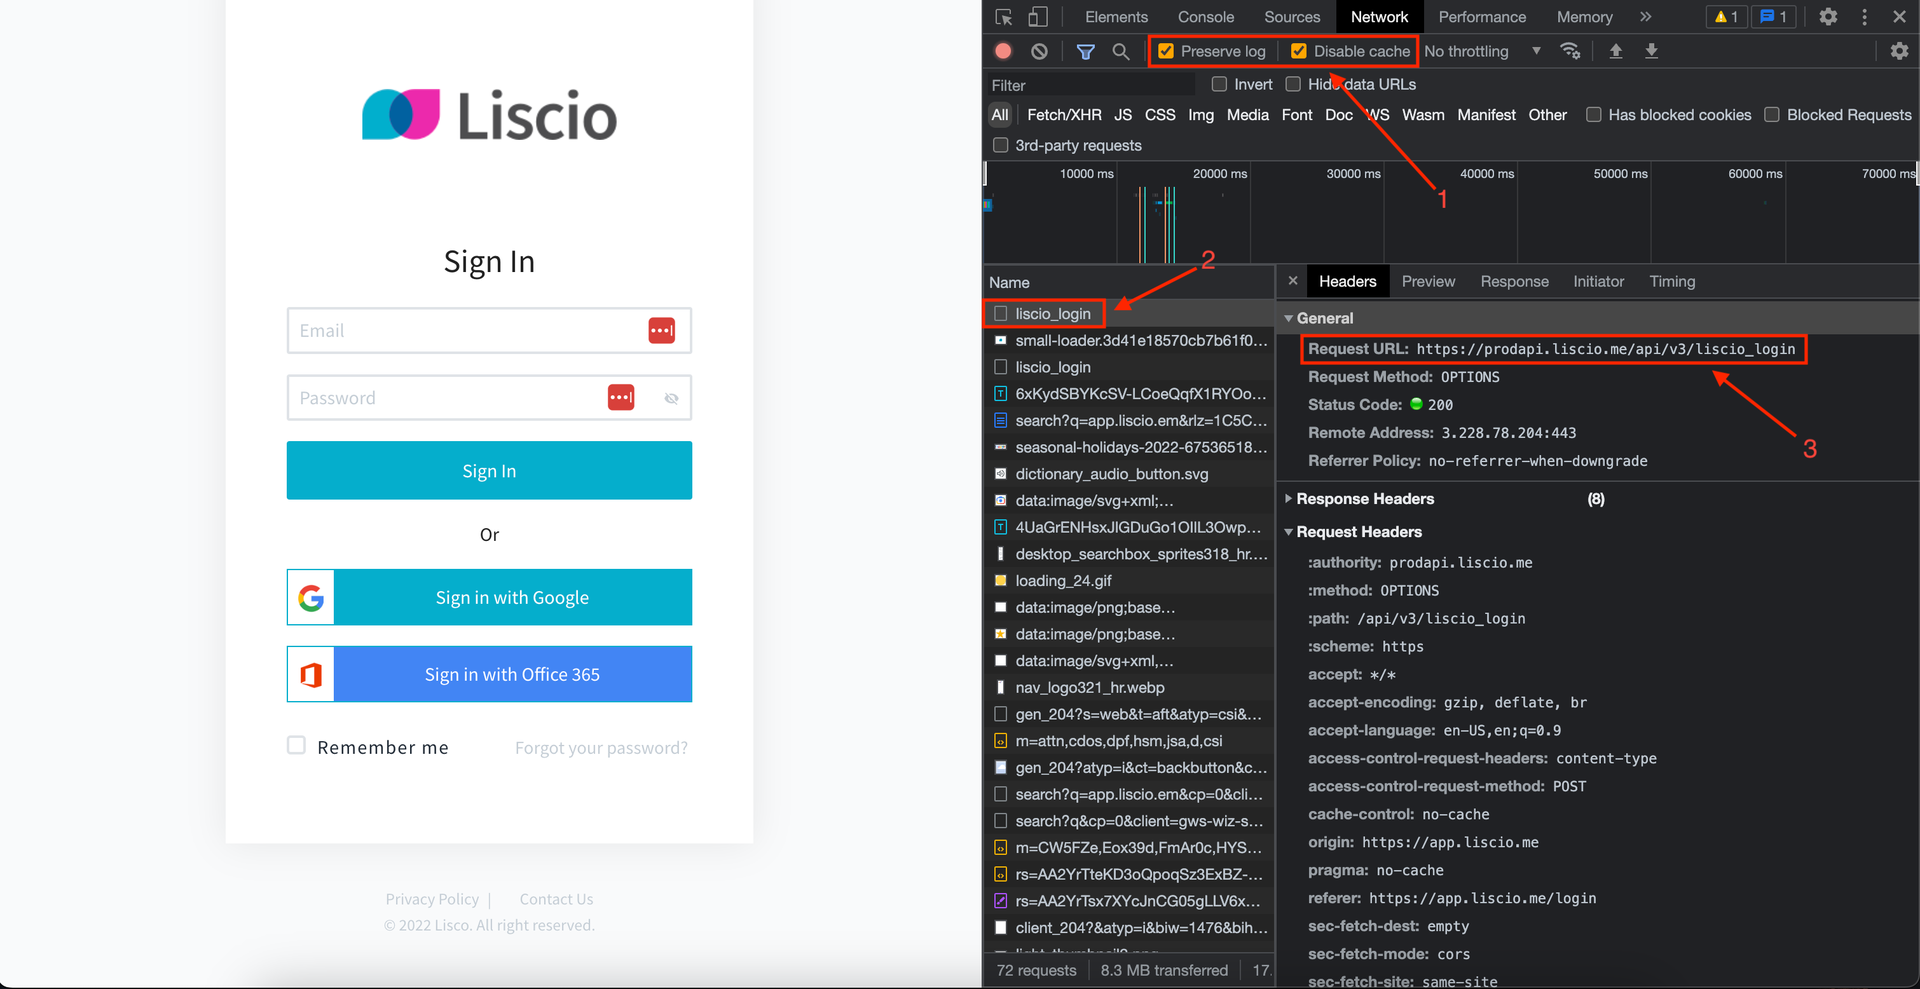1920x989 pixels.
Task: Clear the network log
Action: point(1040,51)
